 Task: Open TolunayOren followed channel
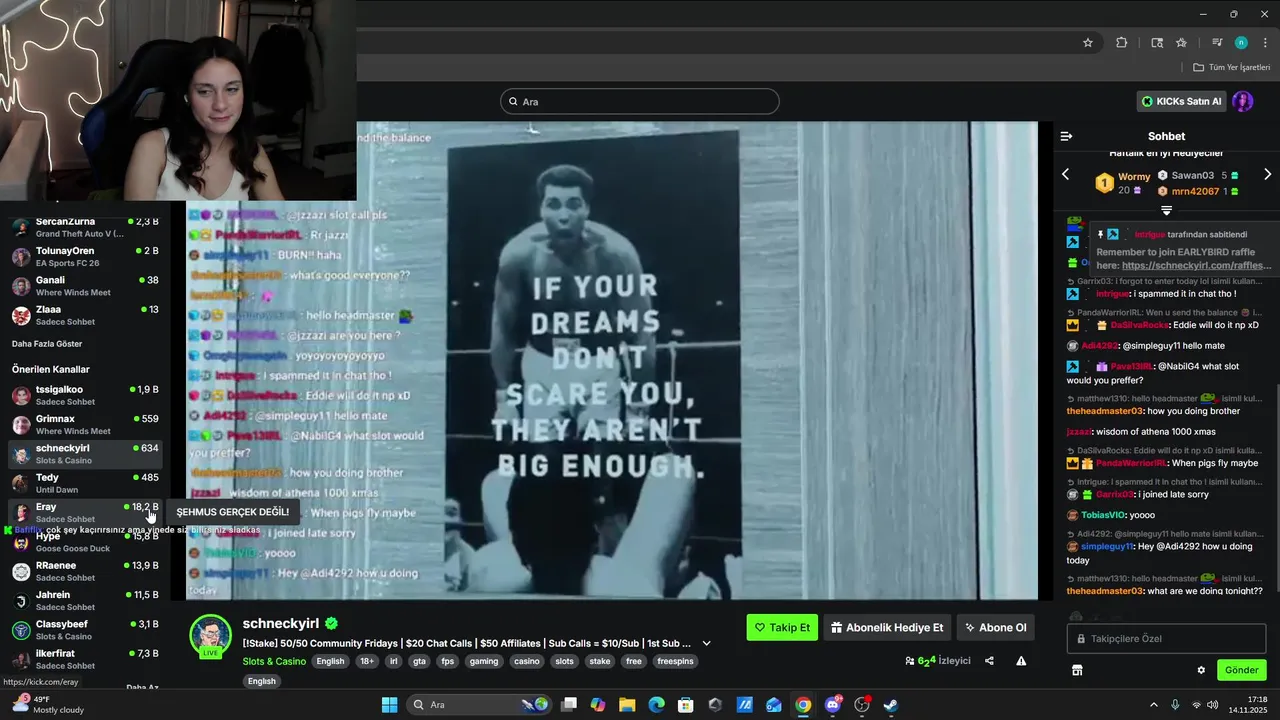(85, 256)
